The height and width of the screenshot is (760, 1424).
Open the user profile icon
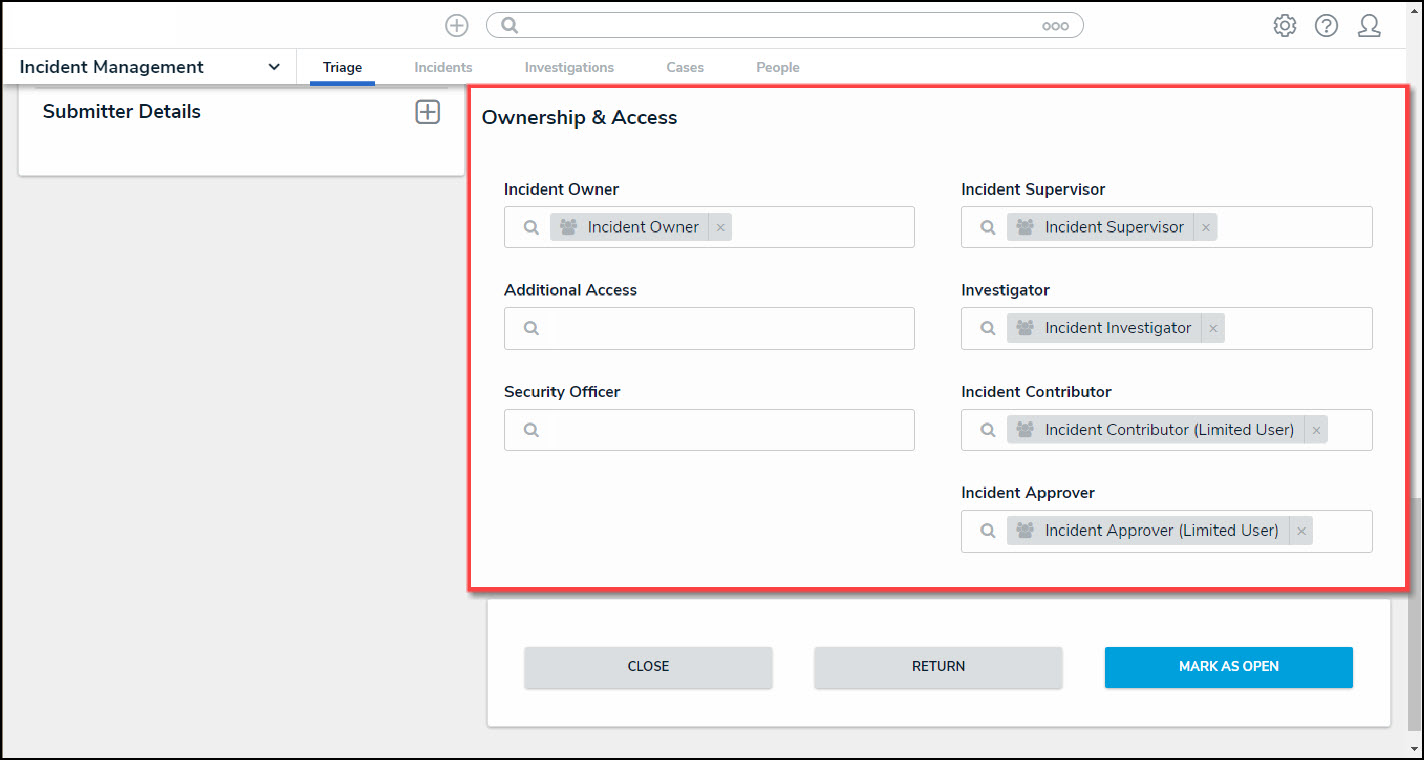coord(1369,26)
